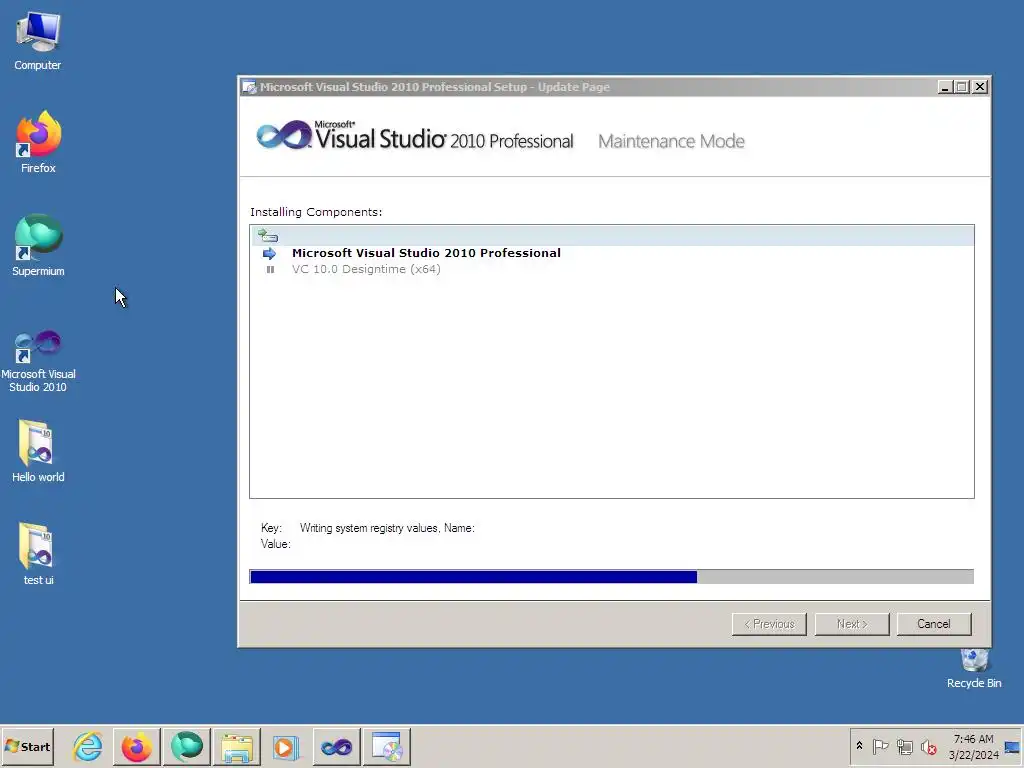The image size is (1024, 768).
Task: Launch Firefox from the desktop shortcut
Action: [x=38, y=142]
